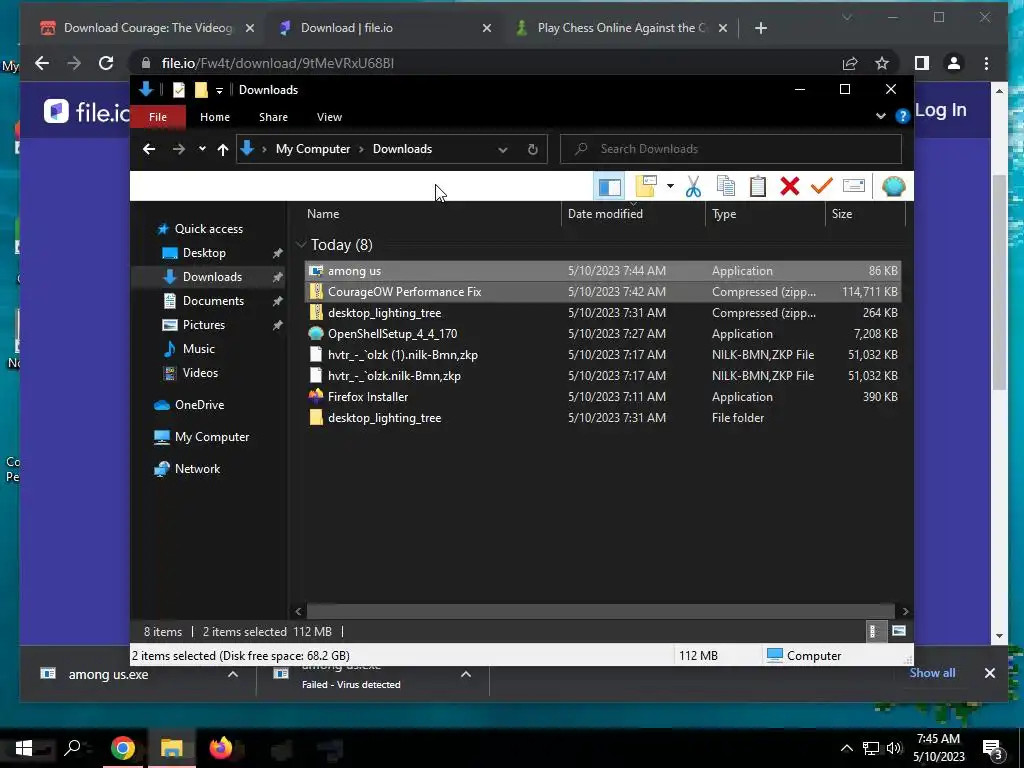Switch to large icons view button

coord(899,631)
